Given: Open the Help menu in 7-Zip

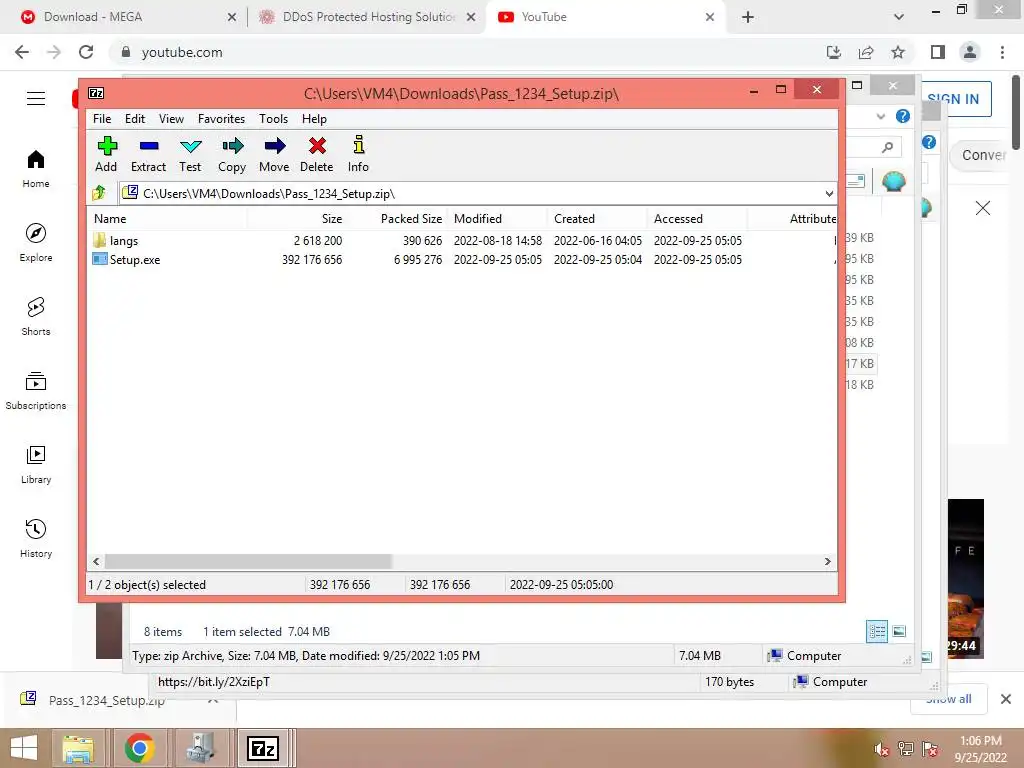Looking at the screenshot, I should [x=314, y=119].
